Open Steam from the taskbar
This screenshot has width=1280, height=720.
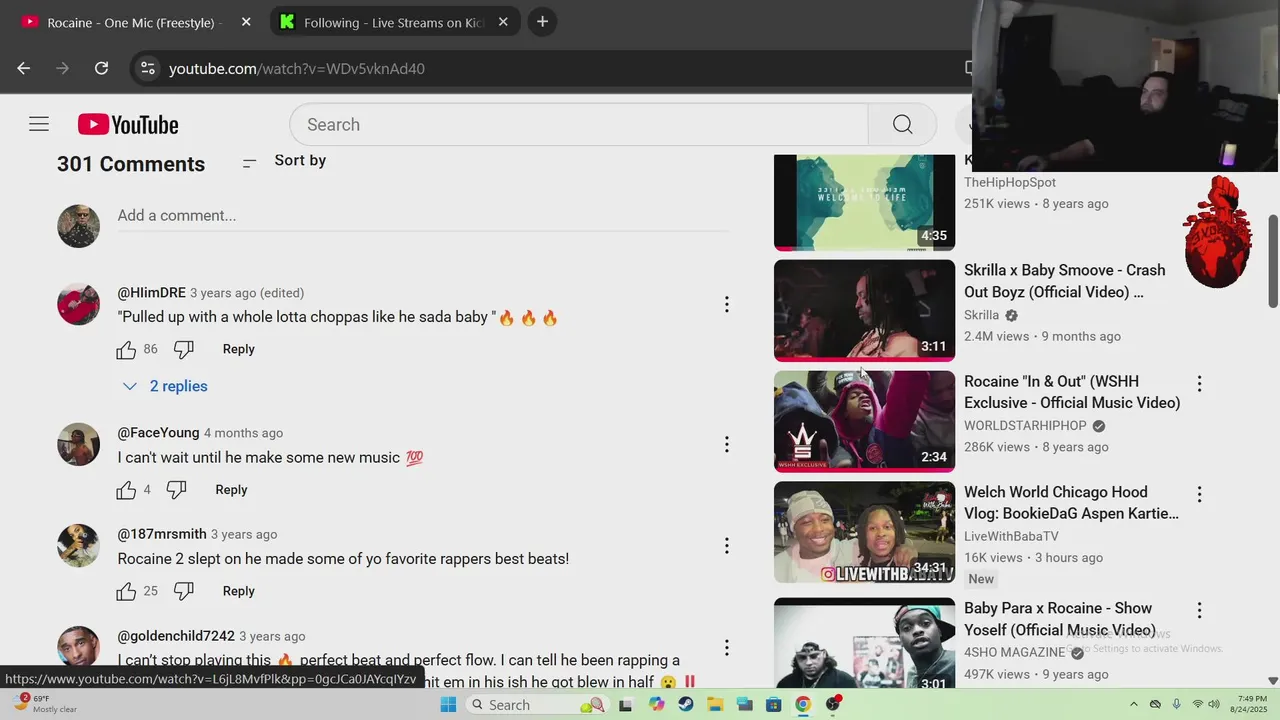(685, 704)
